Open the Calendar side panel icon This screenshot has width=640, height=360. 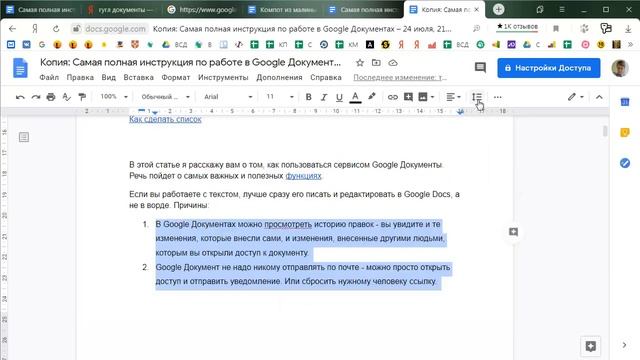pos(625,102)
